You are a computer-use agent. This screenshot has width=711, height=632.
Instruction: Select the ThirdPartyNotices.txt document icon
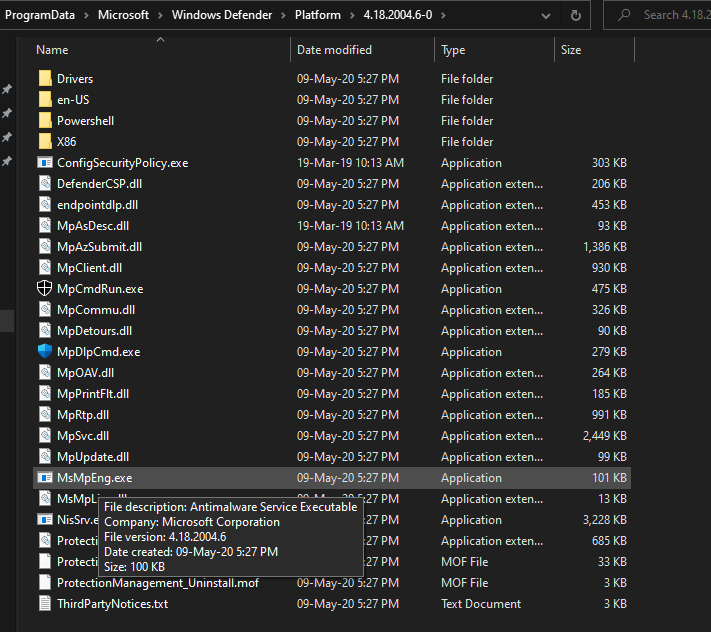point(45,603)
